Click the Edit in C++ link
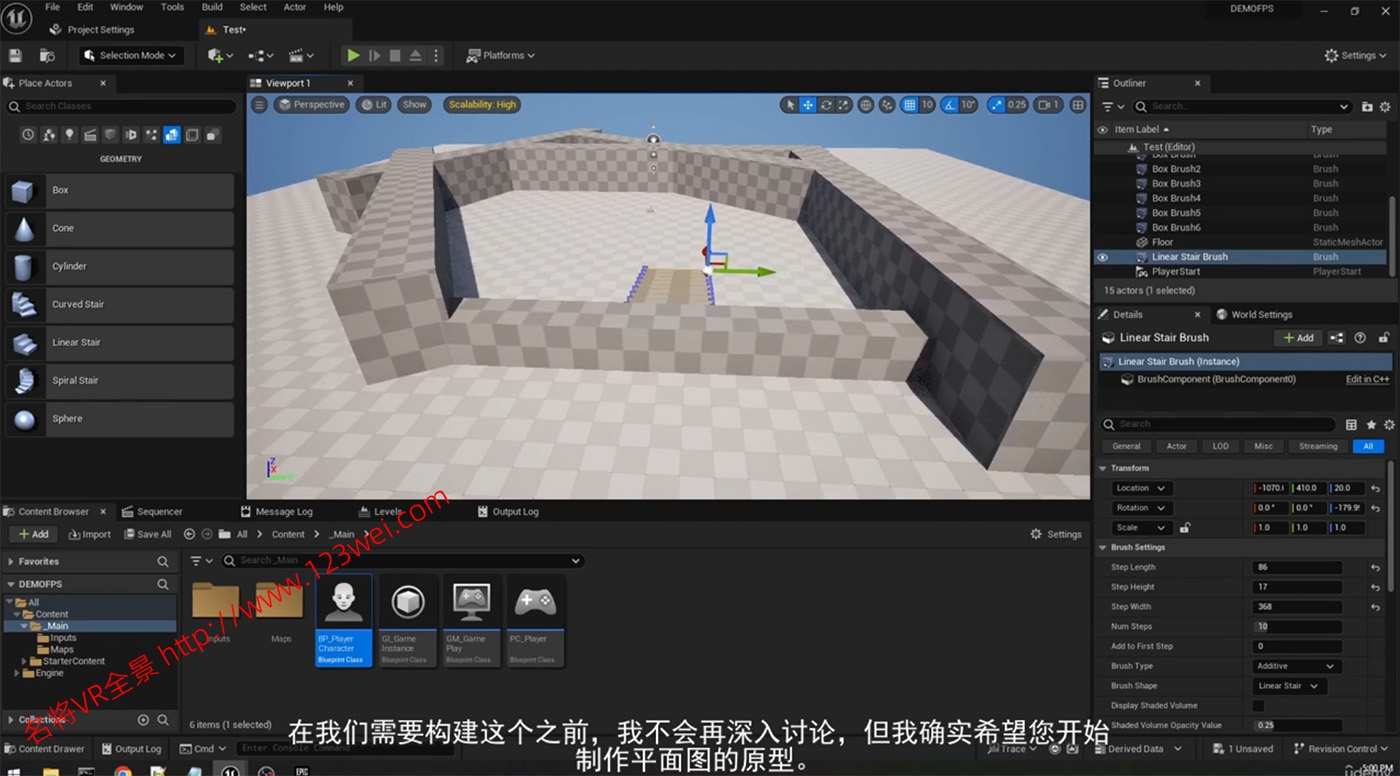Viewport: 1400px width, 776px height. (x=1367, y=379)
